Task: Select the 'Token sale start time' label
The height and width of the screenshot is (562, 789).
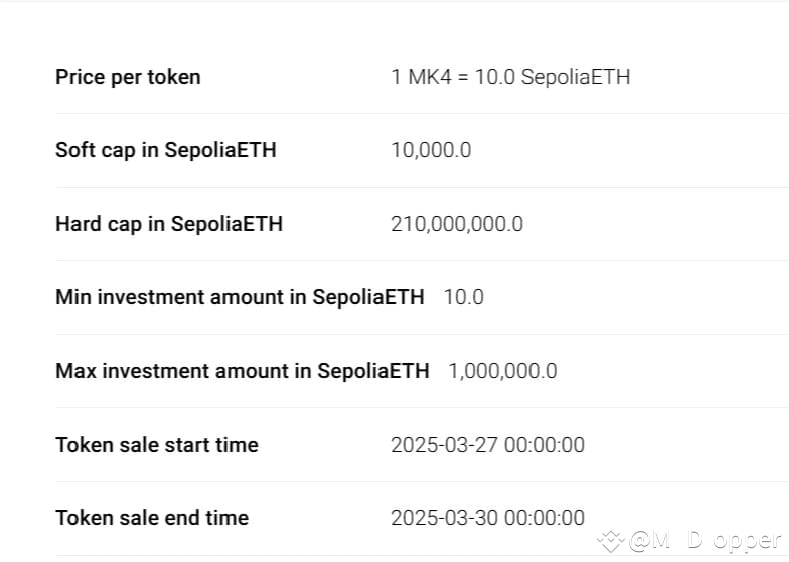Action: click(x=157, y=445)
